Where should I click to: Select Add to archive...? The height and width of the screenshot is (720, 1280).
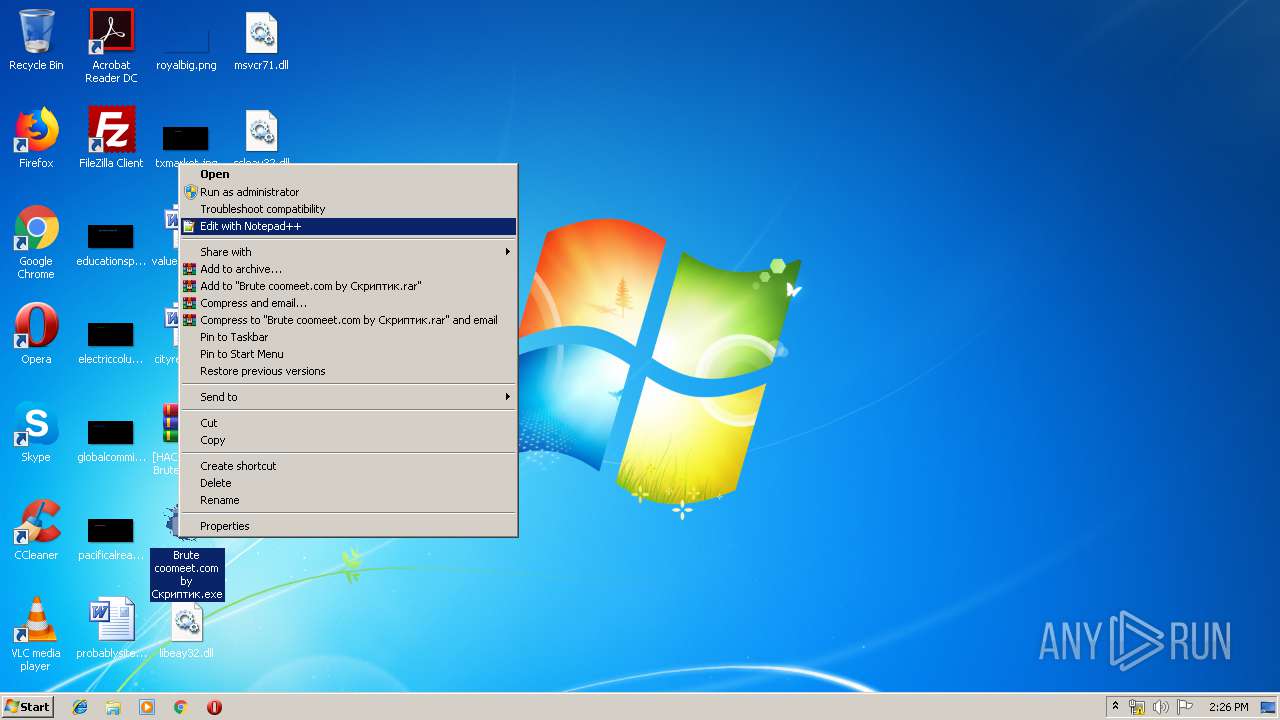pyautogui.click(x=348, y=269)
